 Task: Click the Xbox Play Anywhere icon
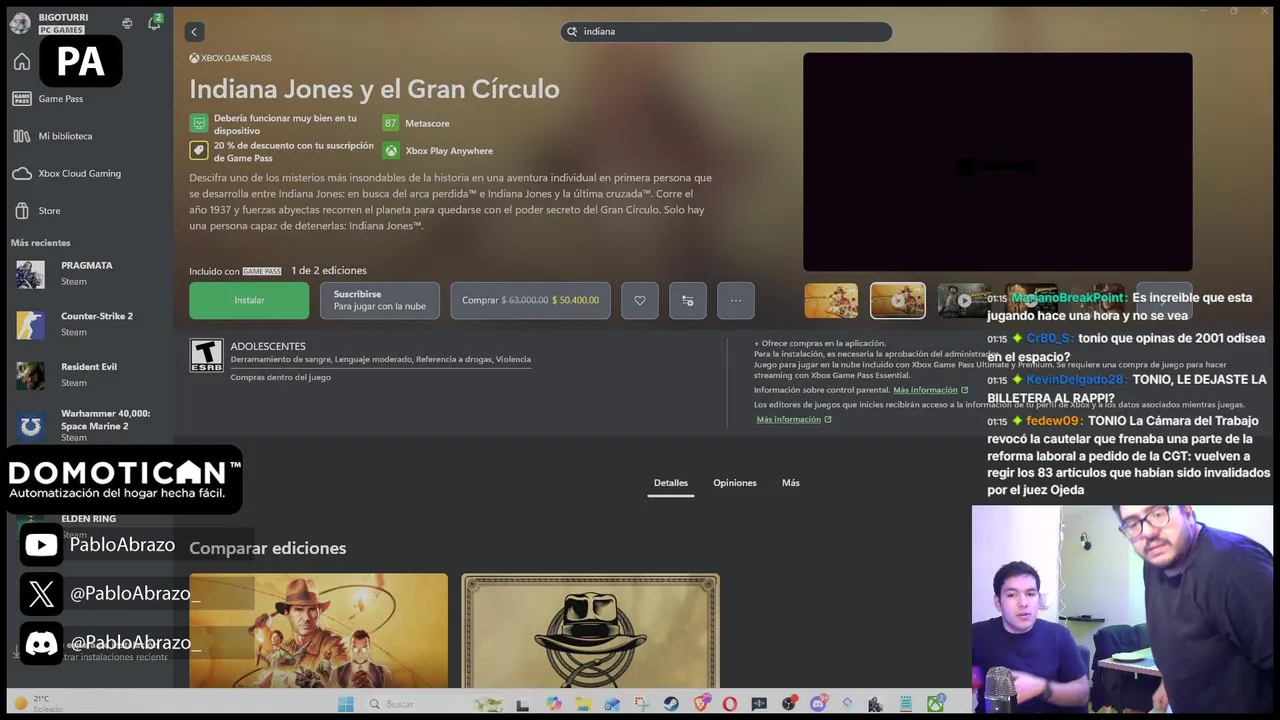point(390,151)
